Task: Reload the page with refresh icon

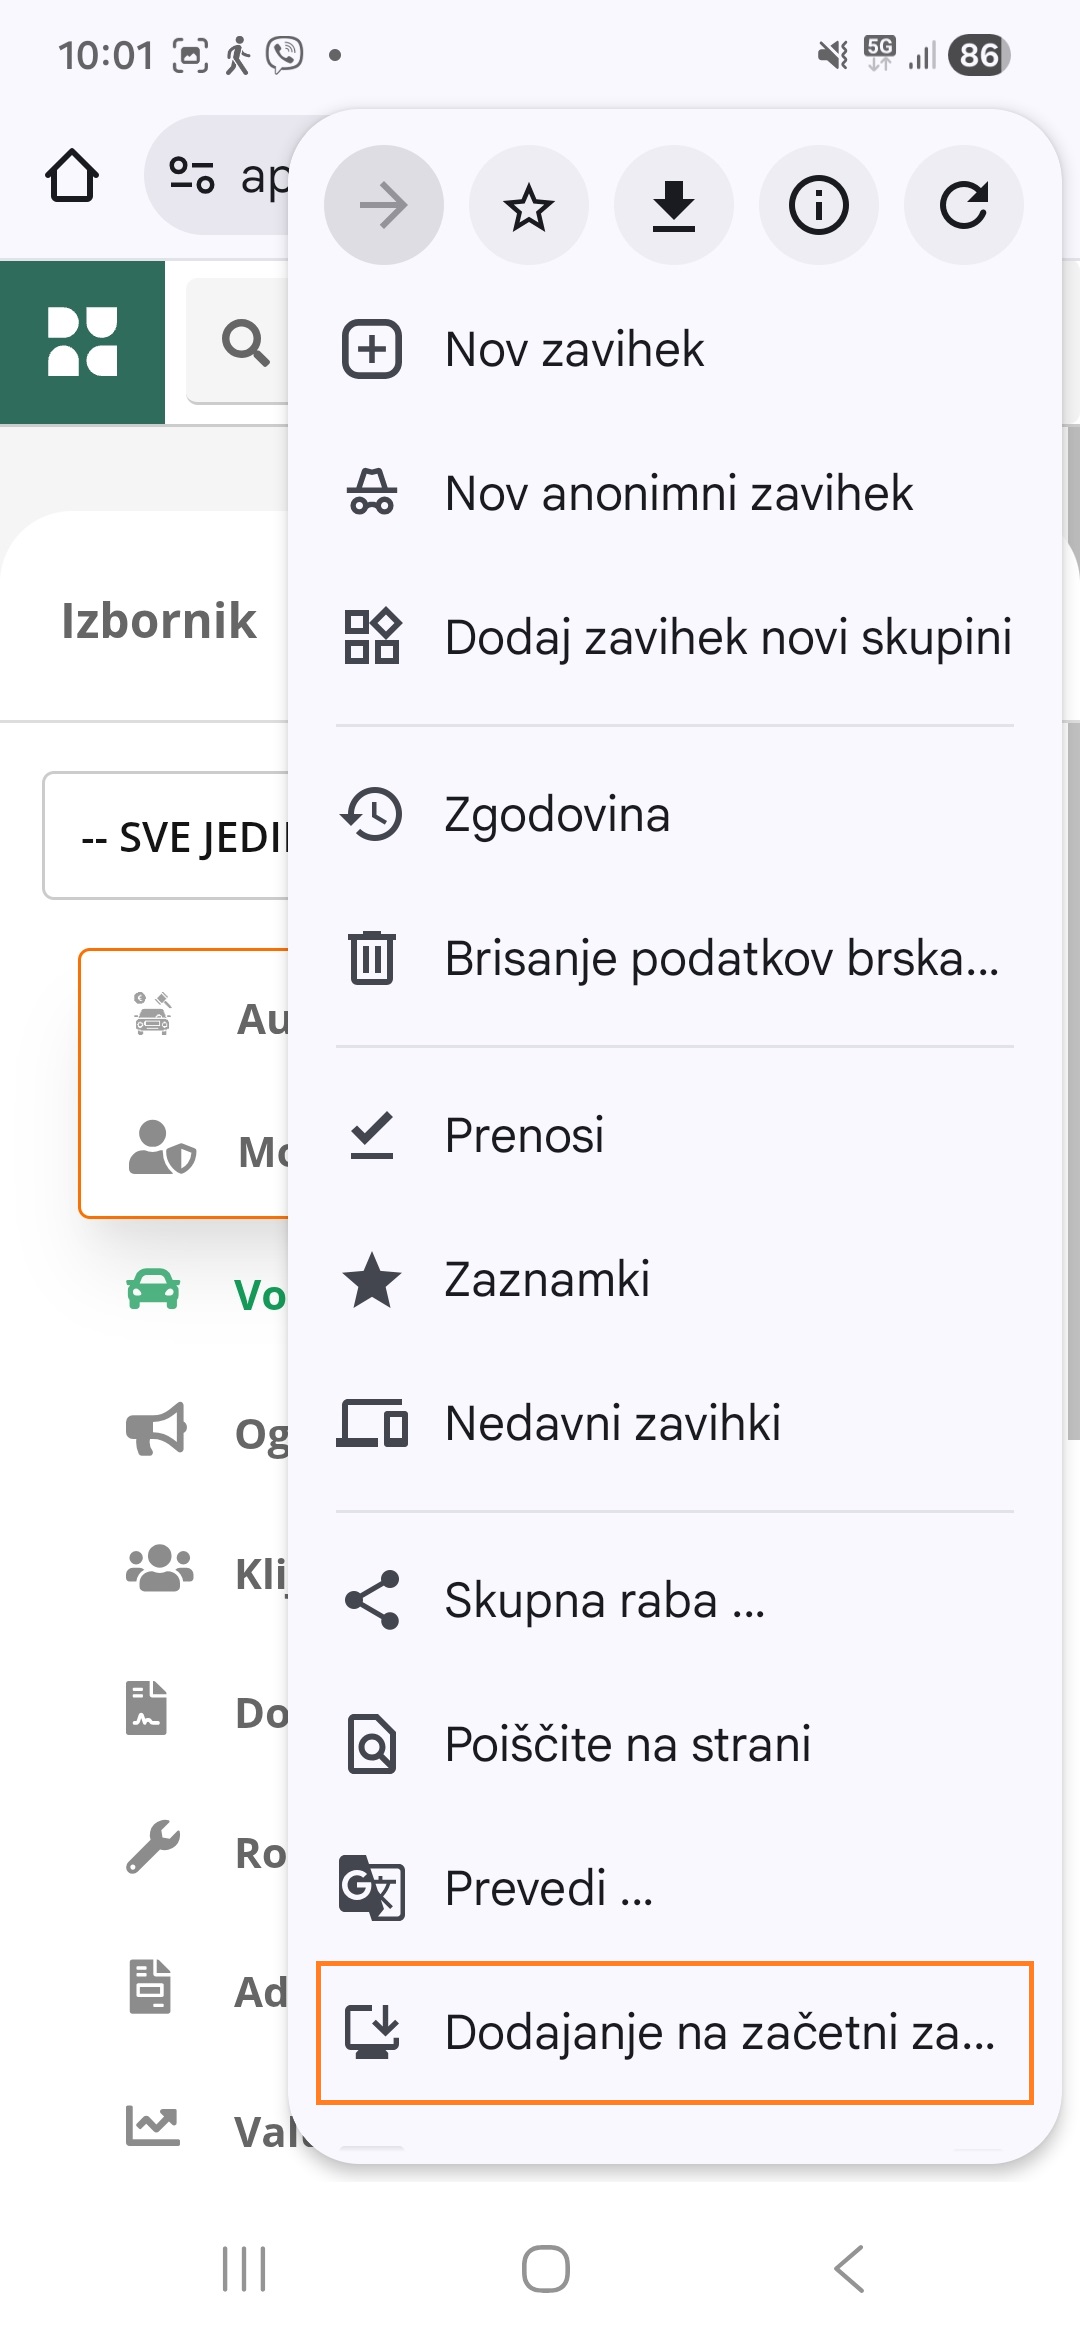Action: pos(963,206)
